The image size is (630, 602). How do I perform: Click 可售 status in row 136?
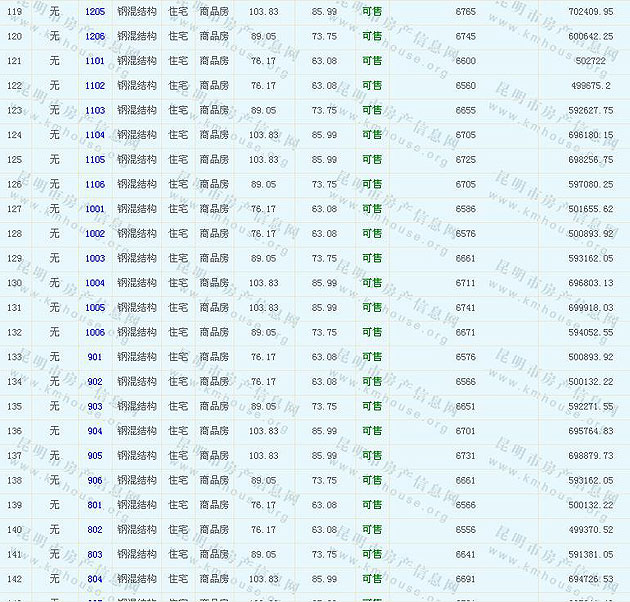(x=372, y=431)
